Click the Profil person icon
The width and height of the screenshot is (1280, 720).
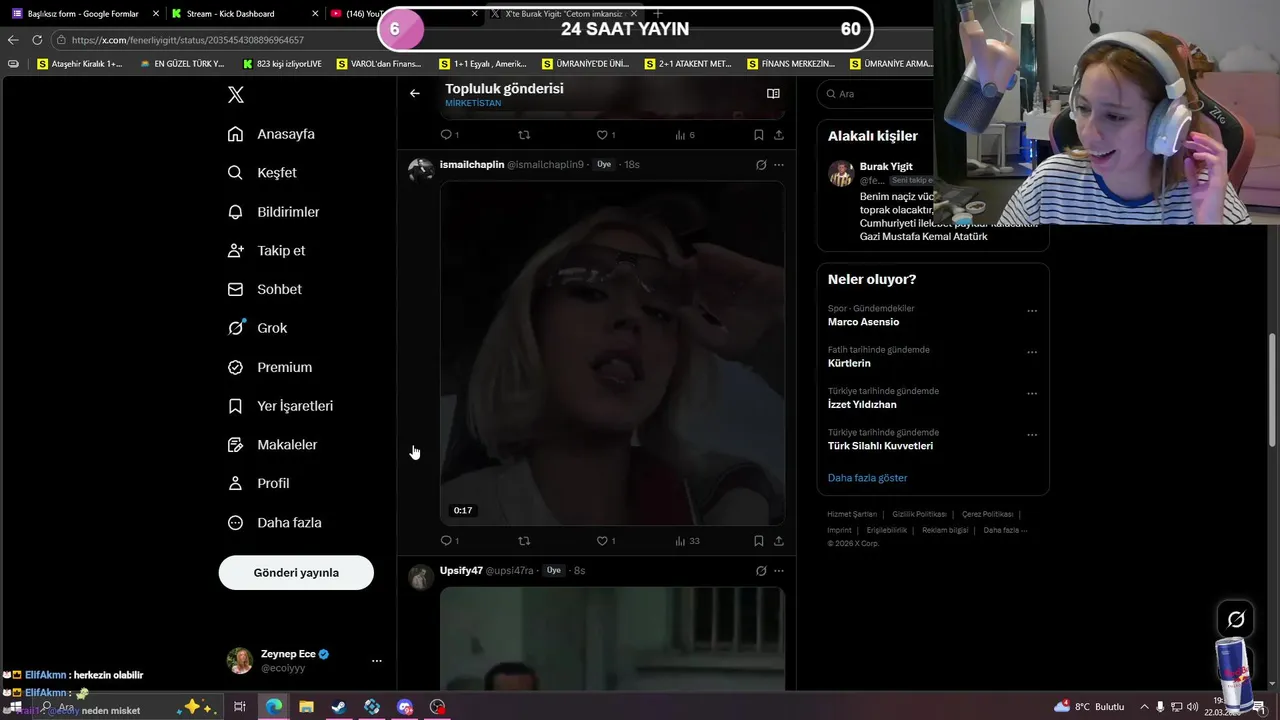(235, 483)
